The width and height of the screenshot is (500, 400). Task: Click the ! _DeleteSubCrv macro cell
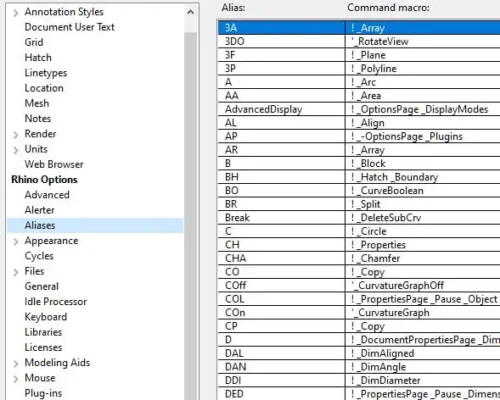423,218
